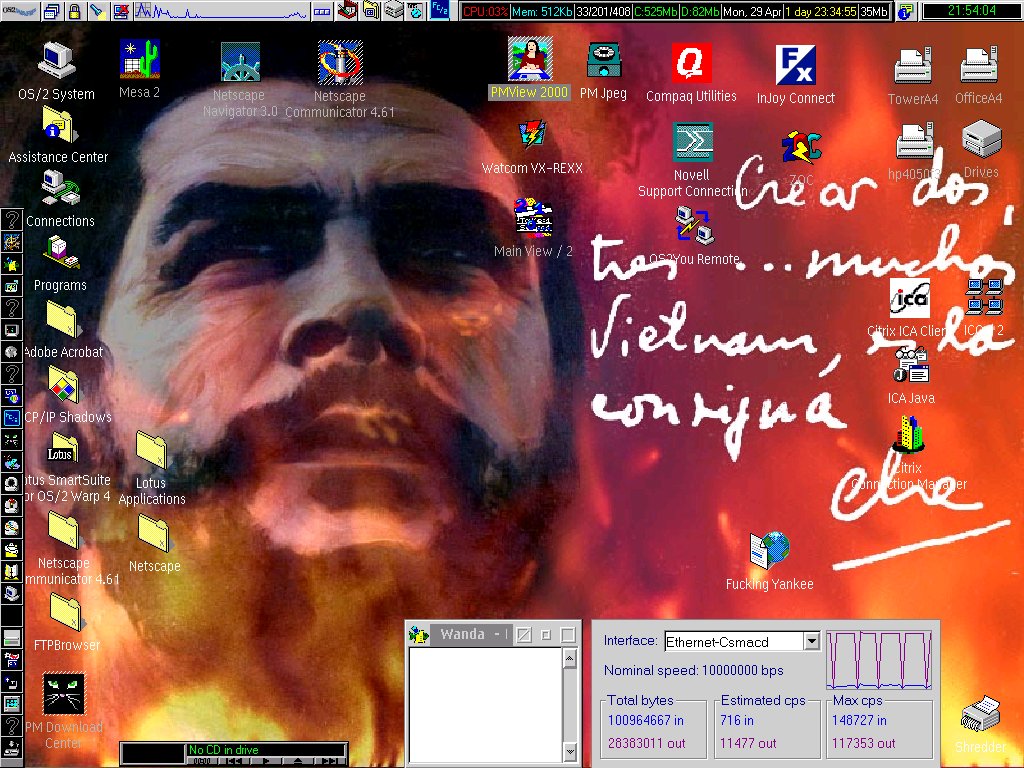Open the Lotus Applications folder

pos(152,450)
